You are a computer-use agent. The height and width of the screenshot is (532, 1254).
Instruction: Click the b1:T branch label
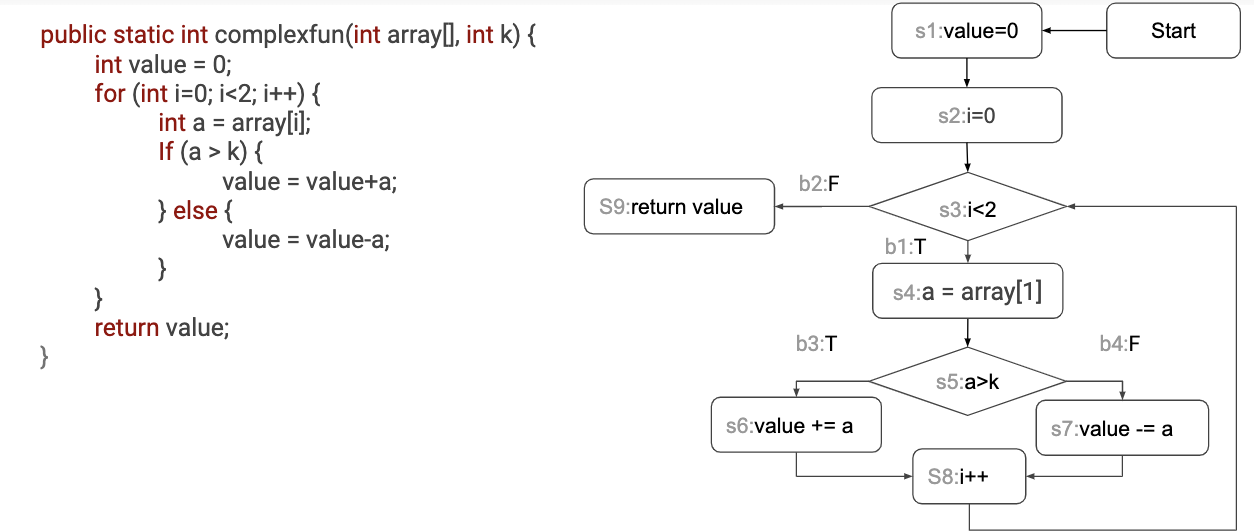tap(905, 246)
